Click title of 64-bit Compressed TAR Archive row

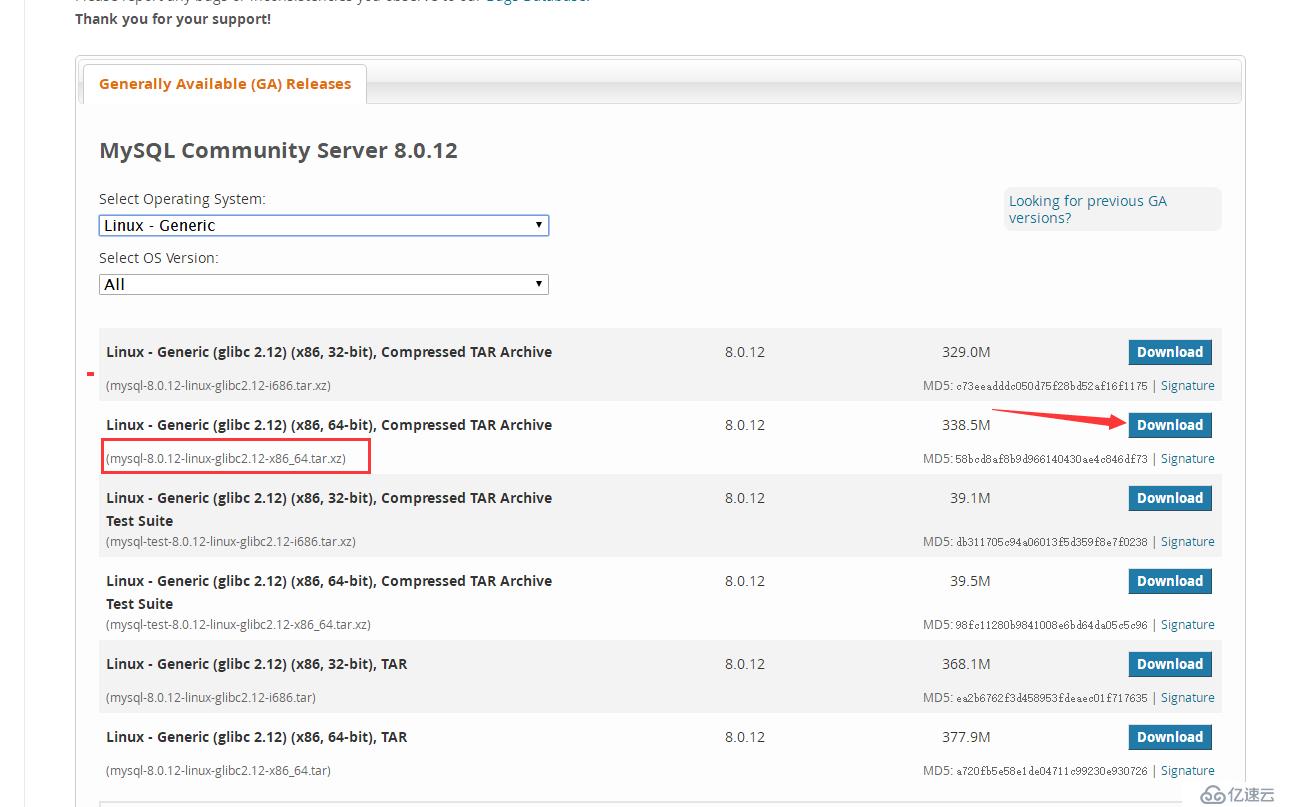click(329, 425)
